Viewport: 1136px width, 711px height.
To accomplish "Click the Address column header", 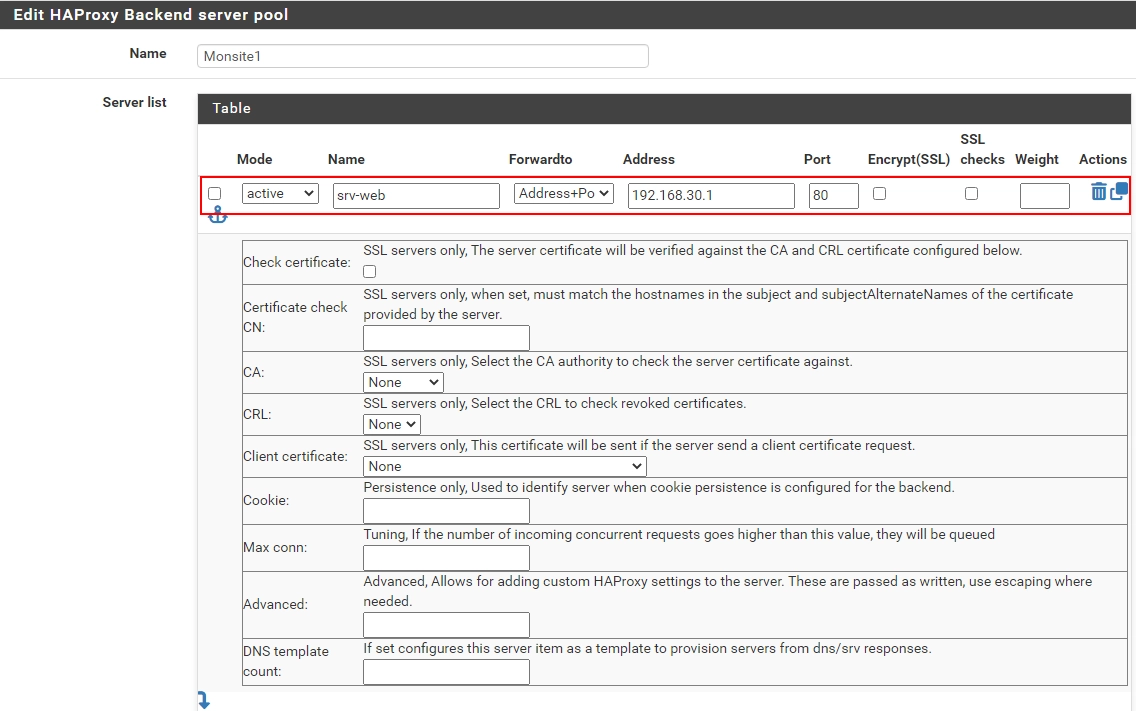I will 648,159.
